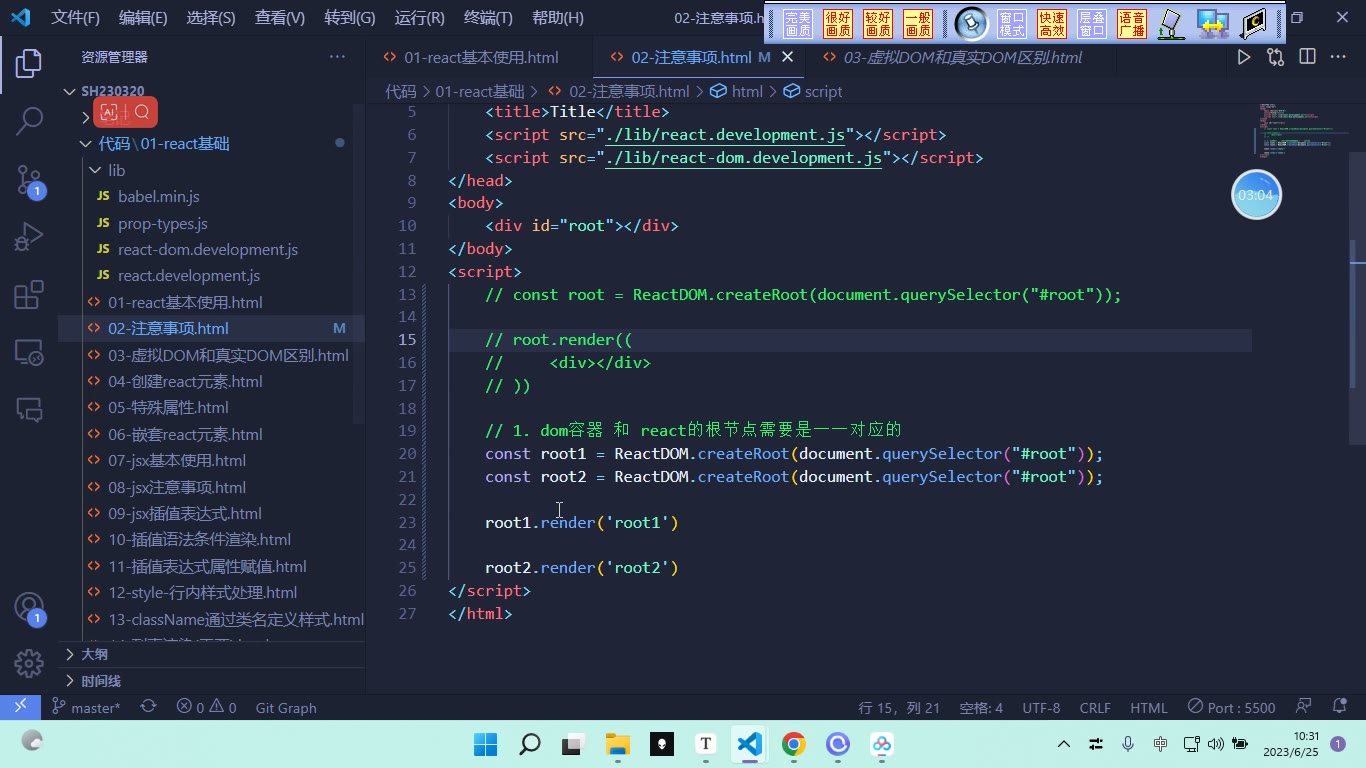Open 08-jsx注意事项.html in explorer
1366x768 pixels.
177,487
